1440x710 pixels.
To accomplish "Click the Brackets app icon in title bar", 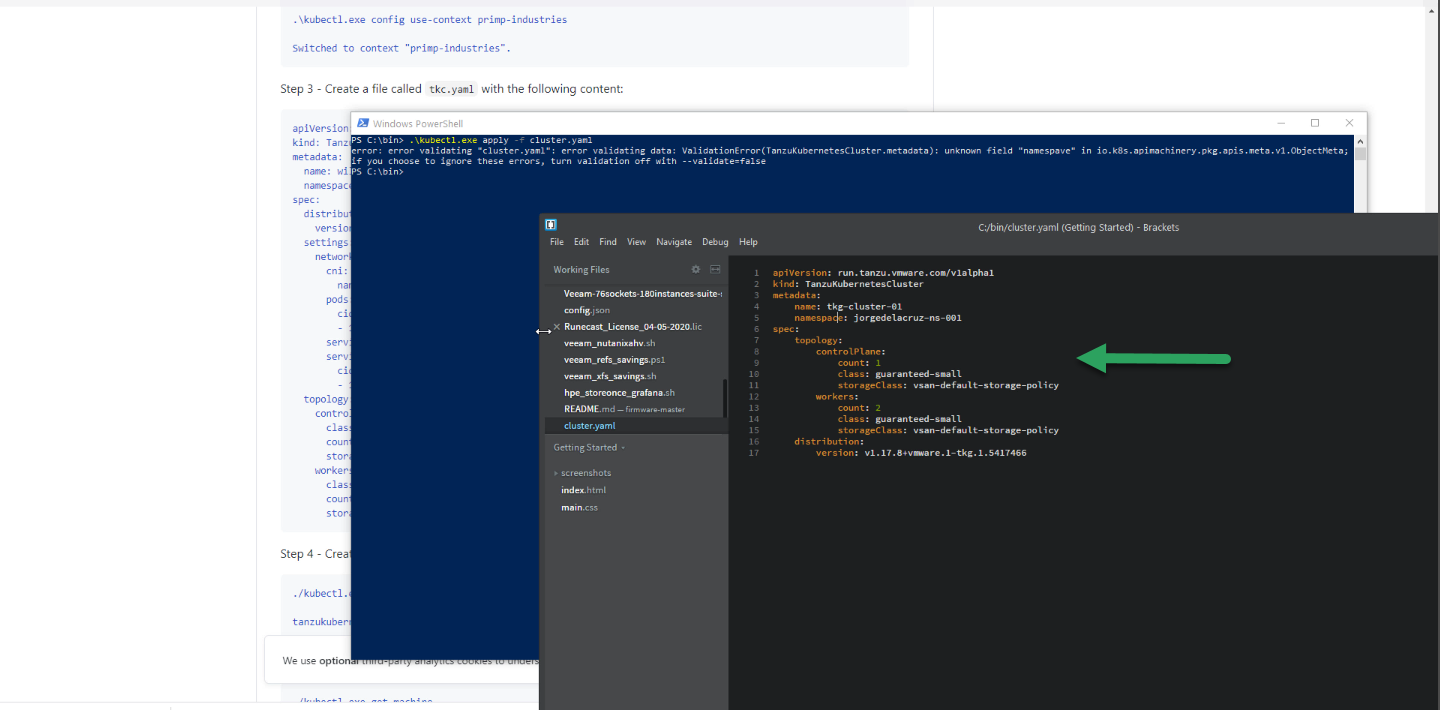I will (x=551, y=225).
